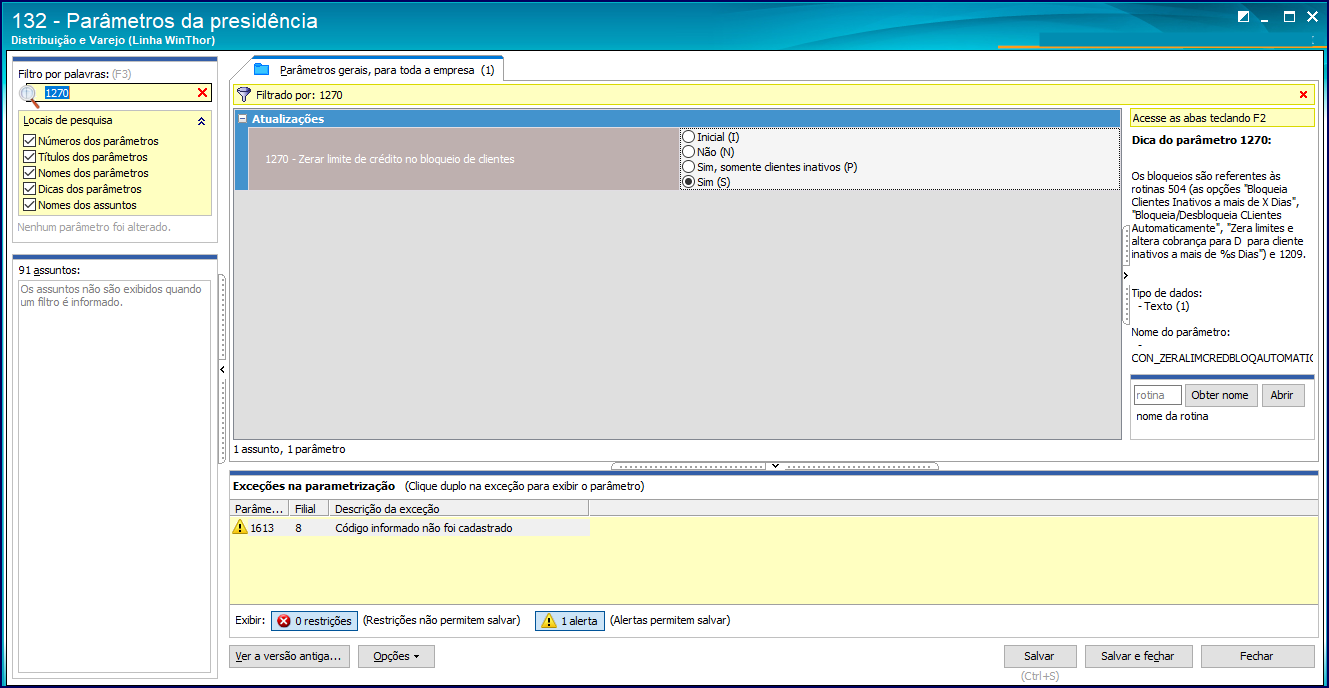Open the 'Opções' dropdown button
The height and width of the screenshot is (688, 1329).
click(x=397, y=657)
